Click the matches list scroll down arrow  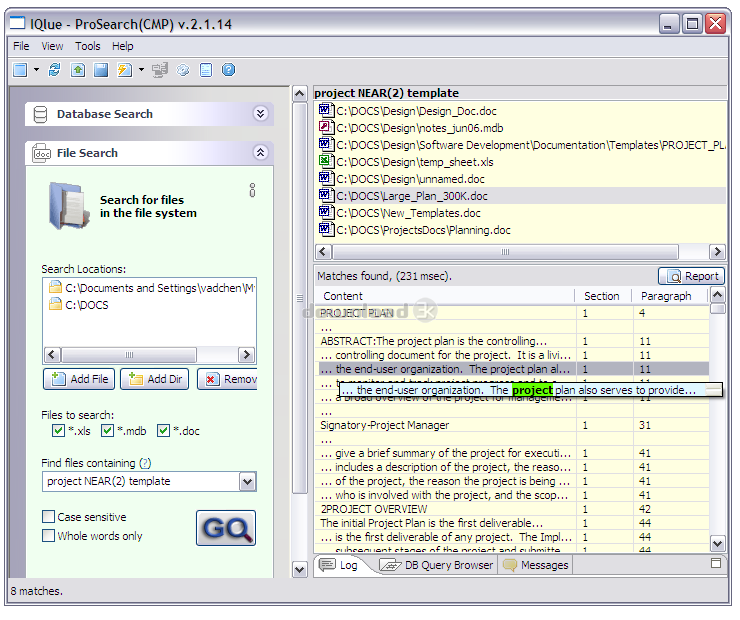(718, 544)
